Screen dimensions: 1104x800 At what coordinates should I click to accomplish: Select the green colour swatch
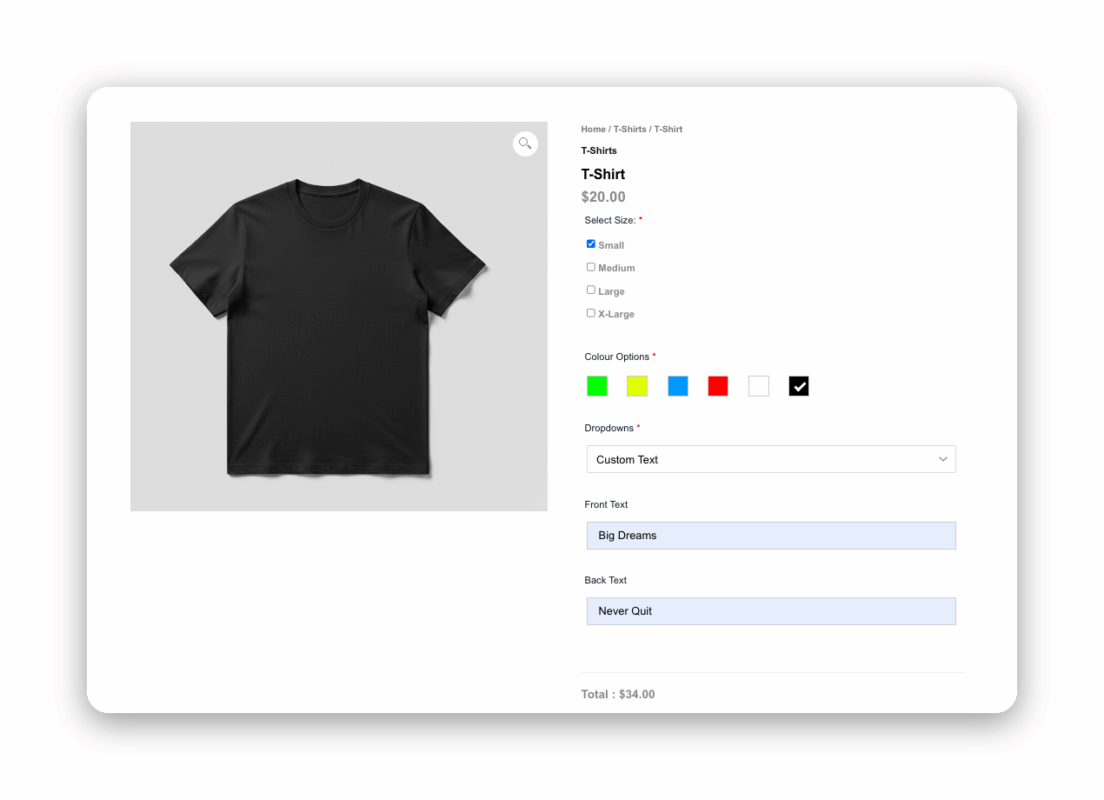tap(597, 386)
